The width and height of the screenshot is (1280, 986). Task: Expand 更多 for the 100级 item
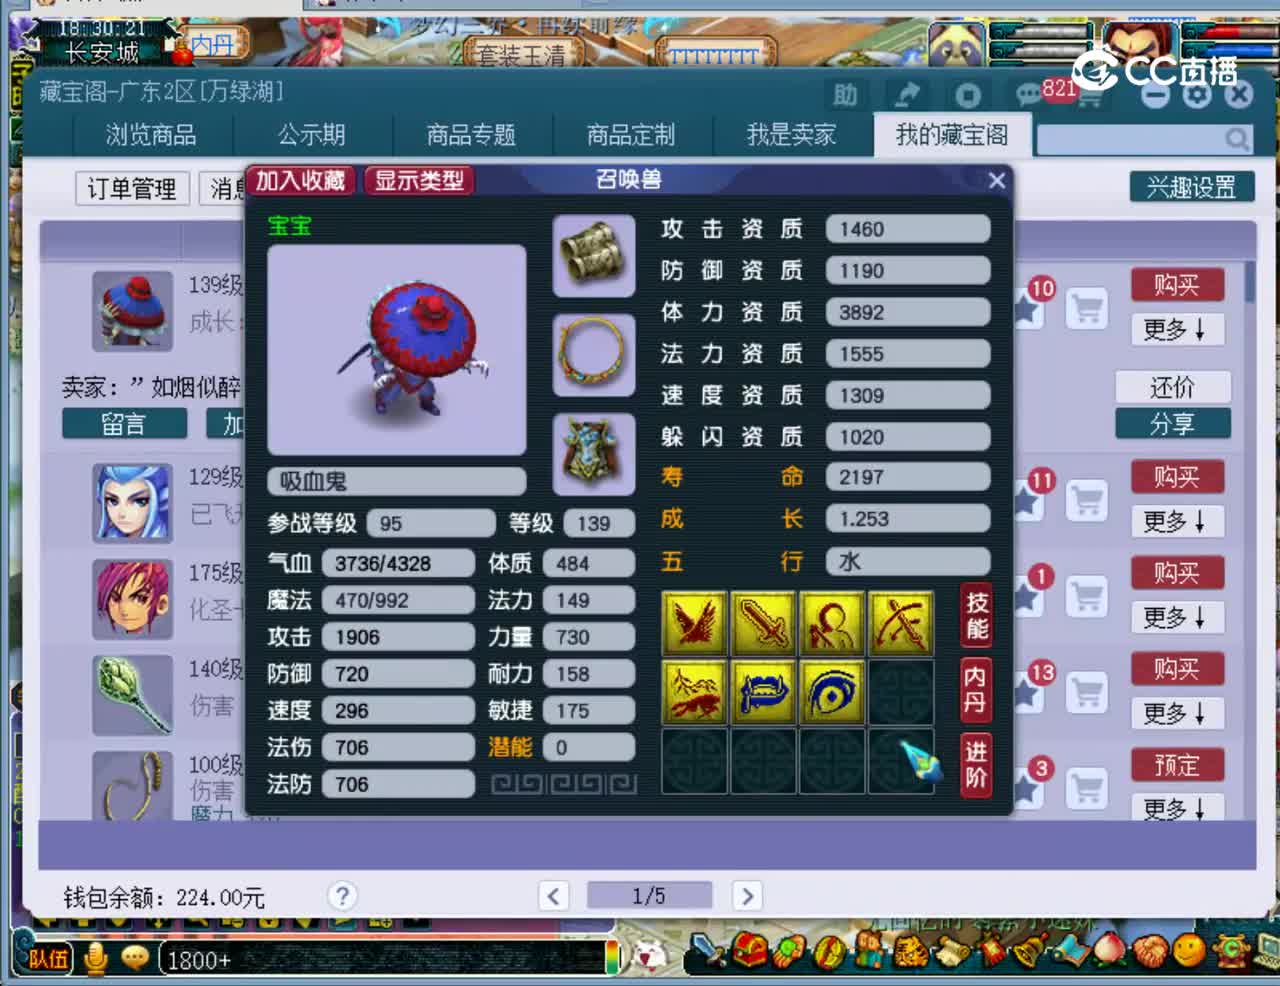1177,808
